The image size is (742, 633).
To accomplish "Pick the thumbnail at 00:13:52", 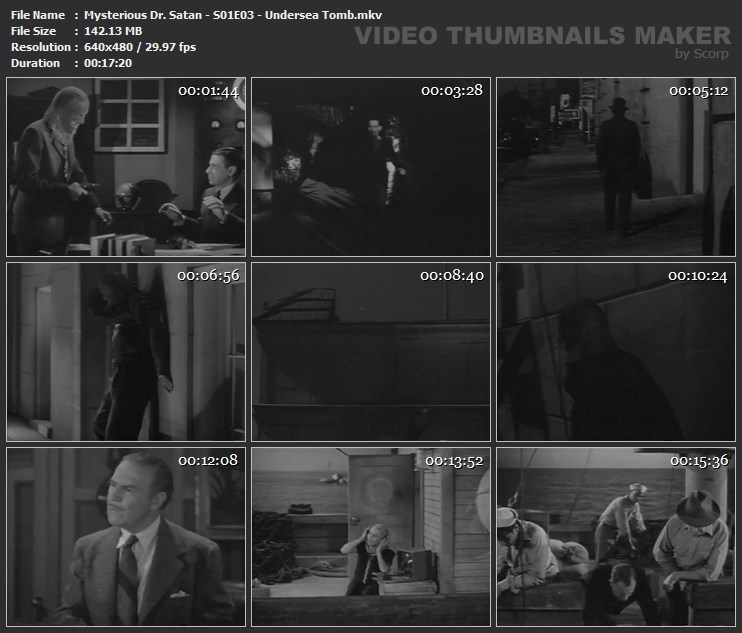I will (371, 537).
